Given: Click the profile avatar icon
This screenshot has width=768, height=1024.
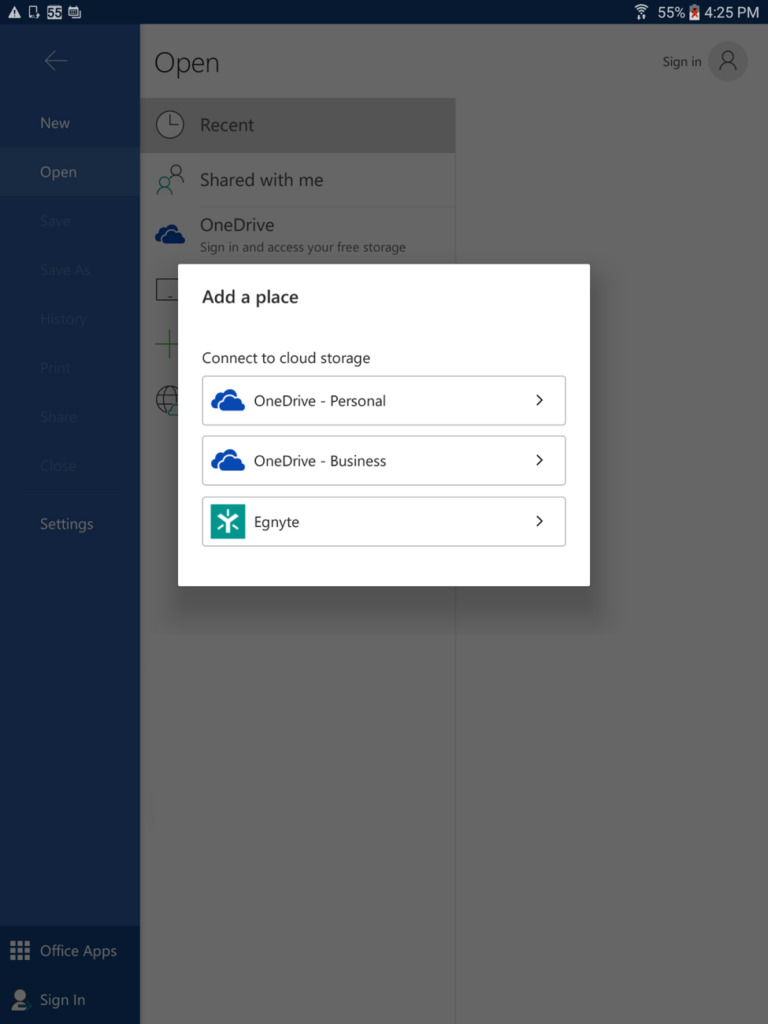Looking at the screenshot, I should click(x=727, y=61).
